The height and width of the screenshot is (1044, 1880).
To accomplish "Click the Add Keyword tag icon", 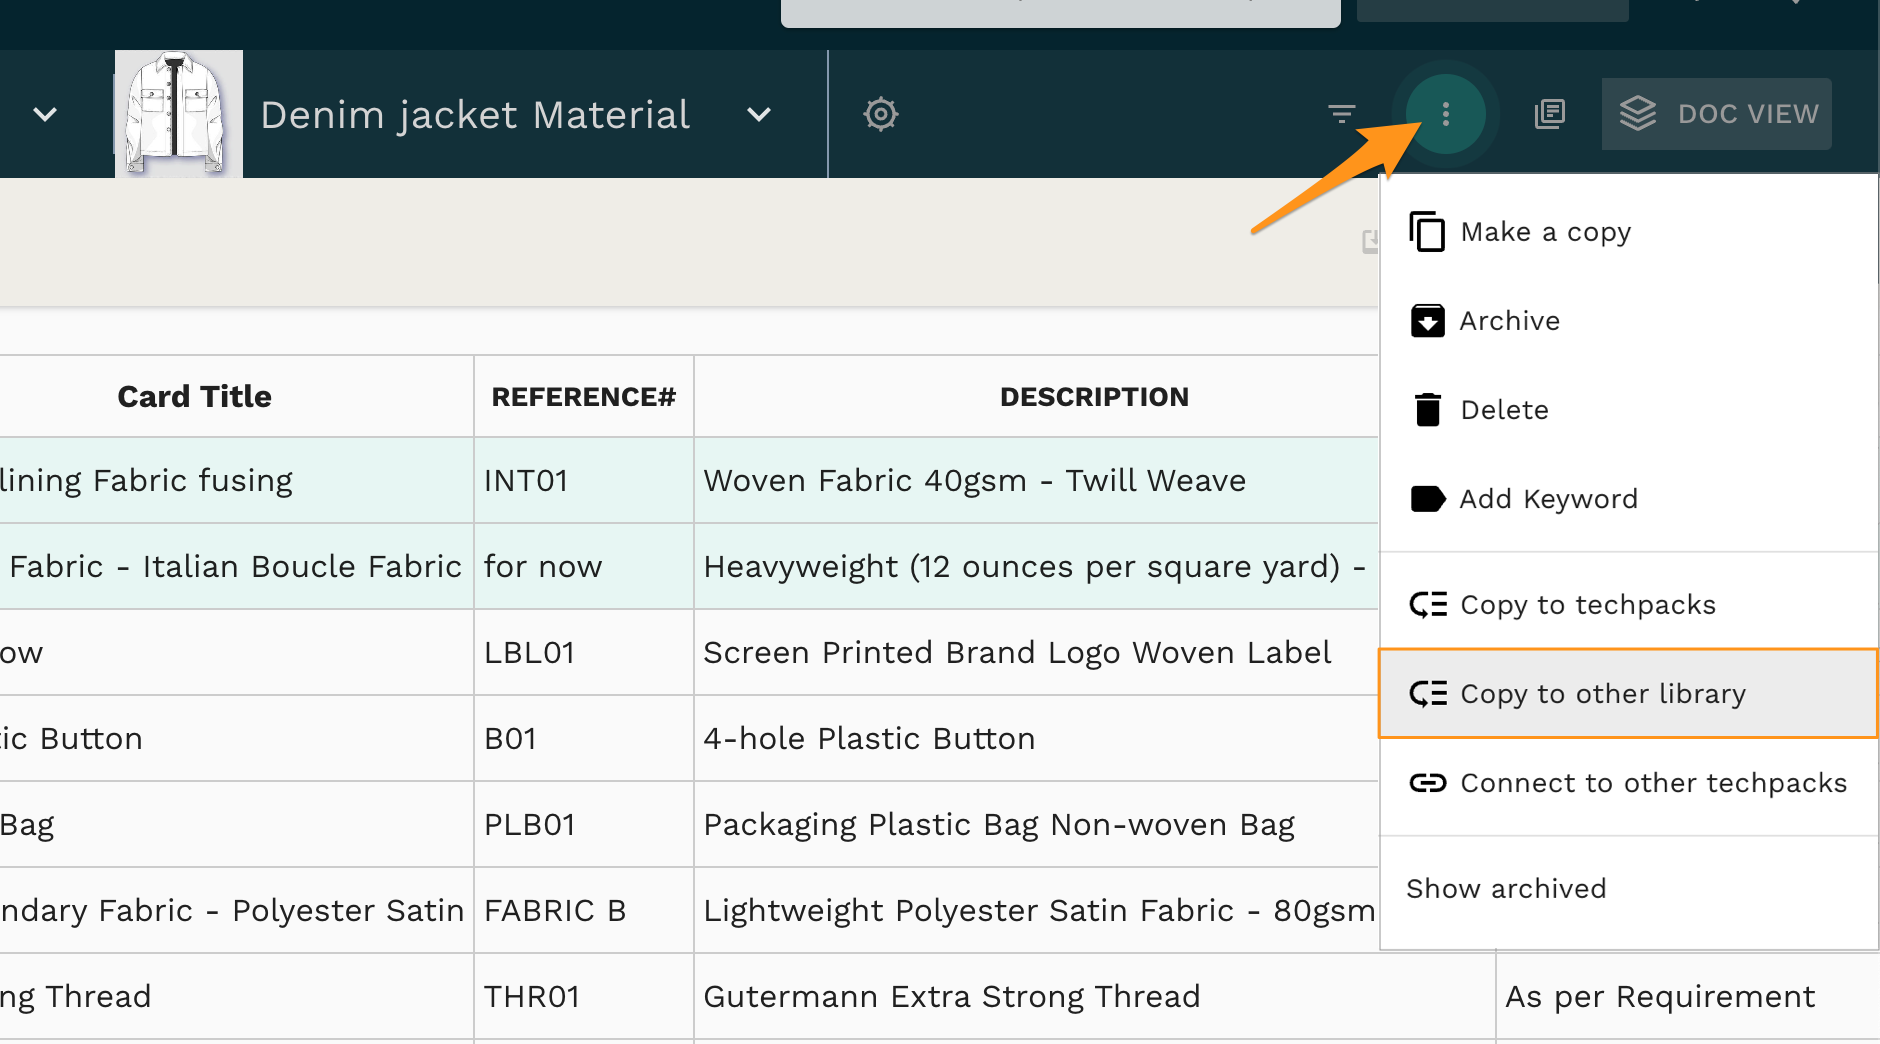I will [1427, 499].
